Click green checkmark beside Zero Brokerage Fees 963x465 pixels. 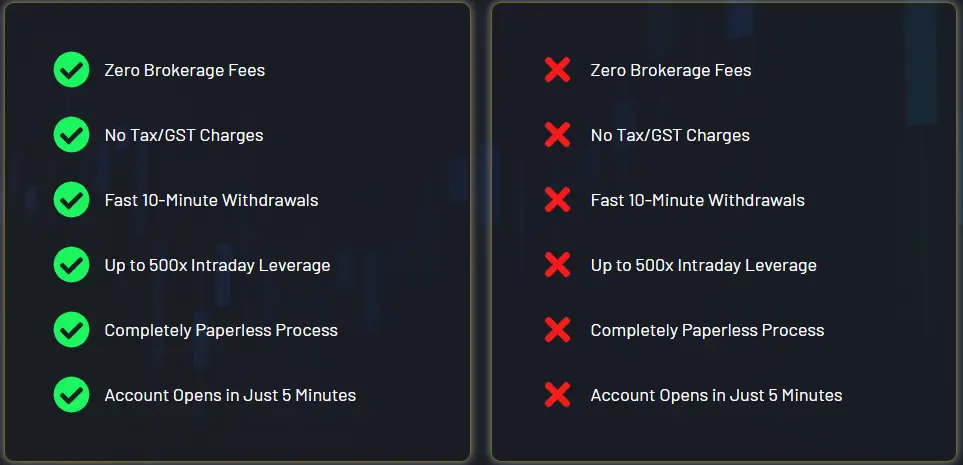[x=71, y=70]
